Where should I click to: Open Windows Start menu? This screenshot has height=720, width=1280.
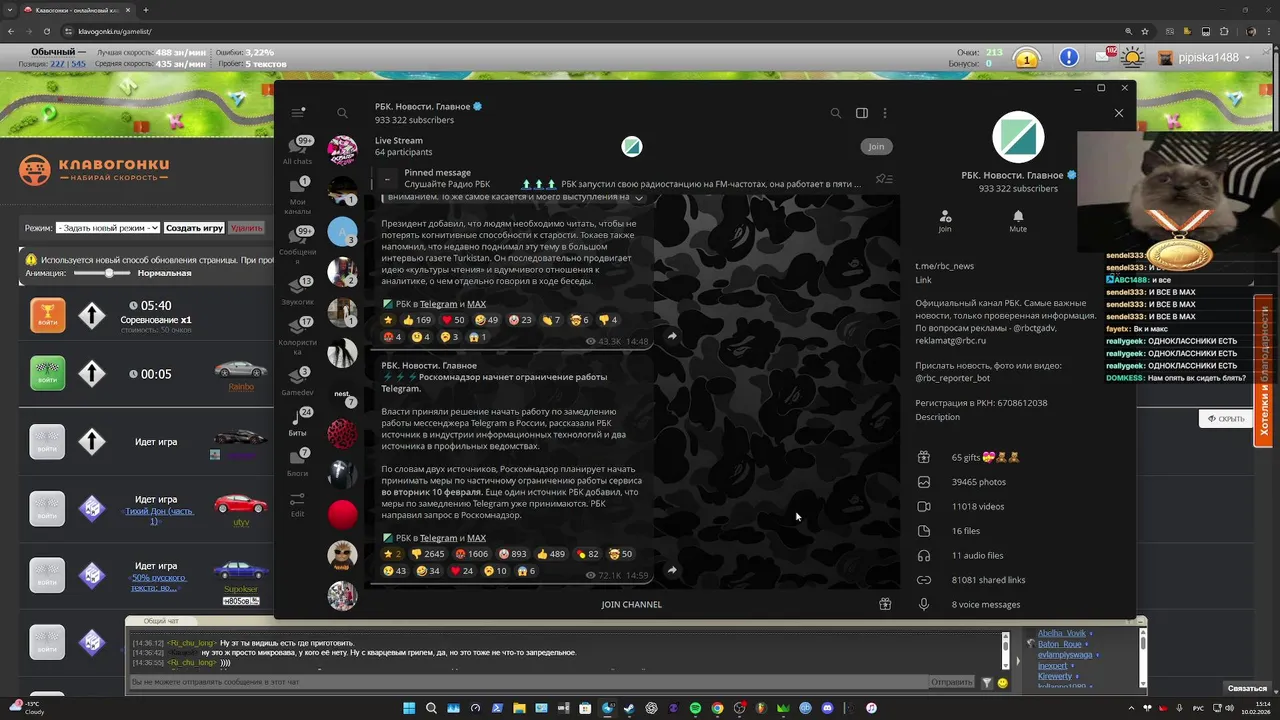click(409, 708)
